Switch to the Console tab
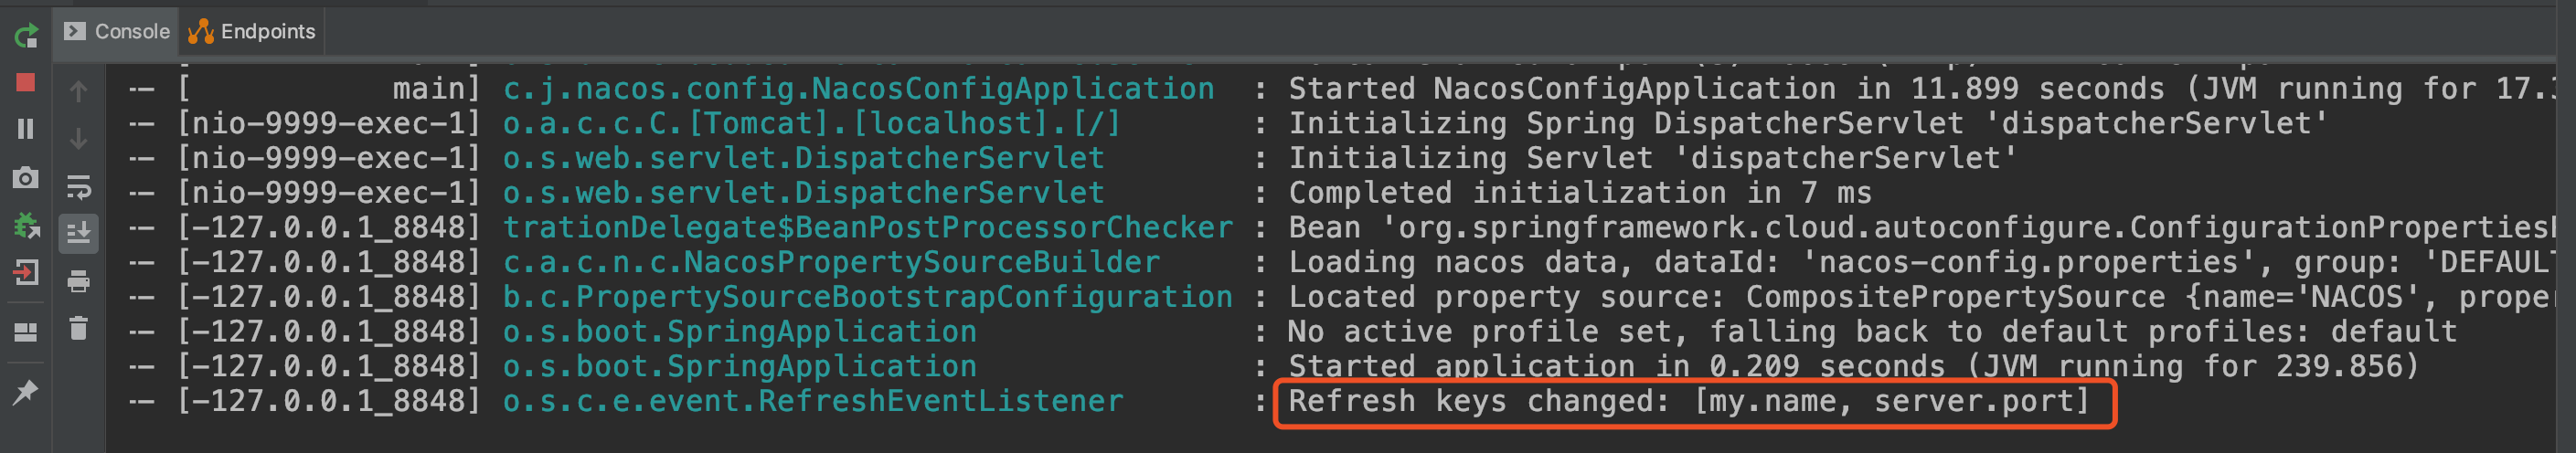This screenshot has width=2576, height=453. (x=118, y=32)
